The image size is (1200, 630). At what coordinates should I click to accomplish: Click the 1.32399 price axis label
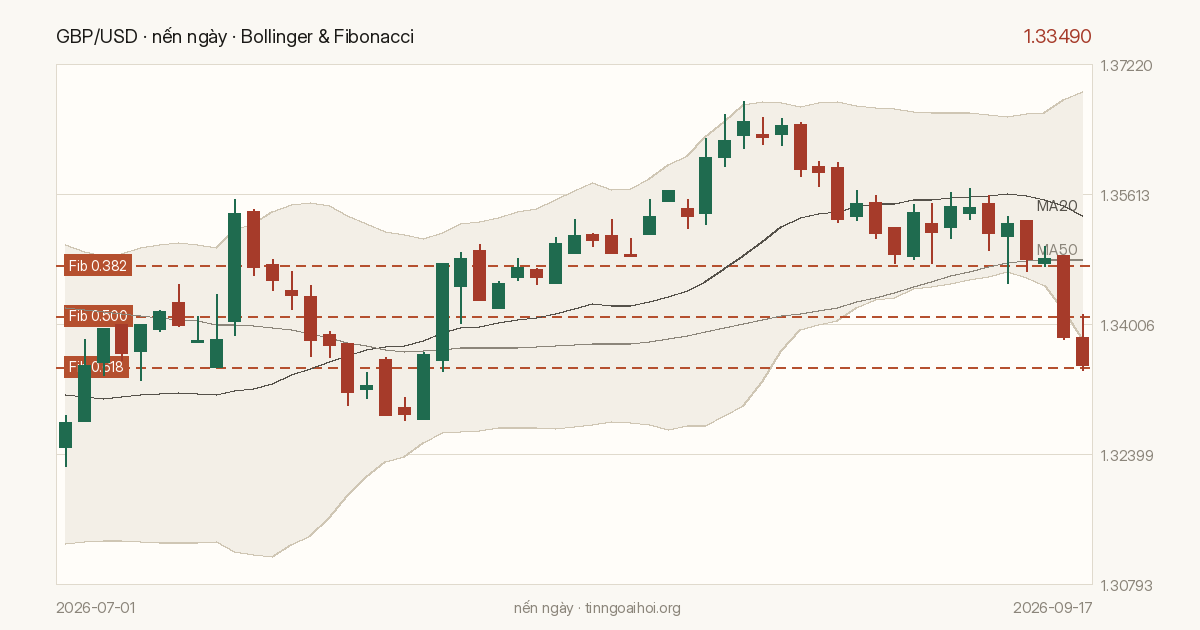coord(1127,455)
